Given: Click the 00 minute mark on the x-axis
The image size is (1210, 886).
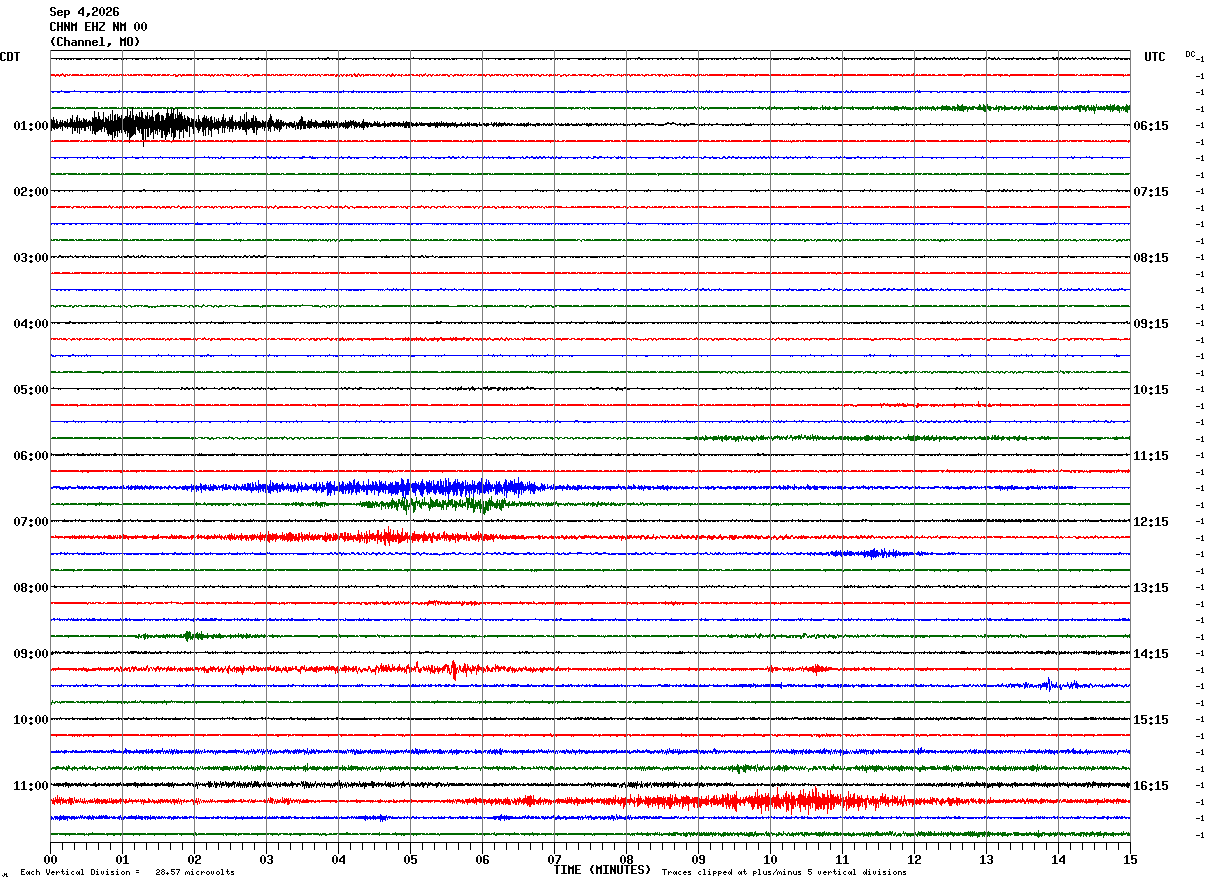Looking at the screenshot, I should tap(50, 859).
